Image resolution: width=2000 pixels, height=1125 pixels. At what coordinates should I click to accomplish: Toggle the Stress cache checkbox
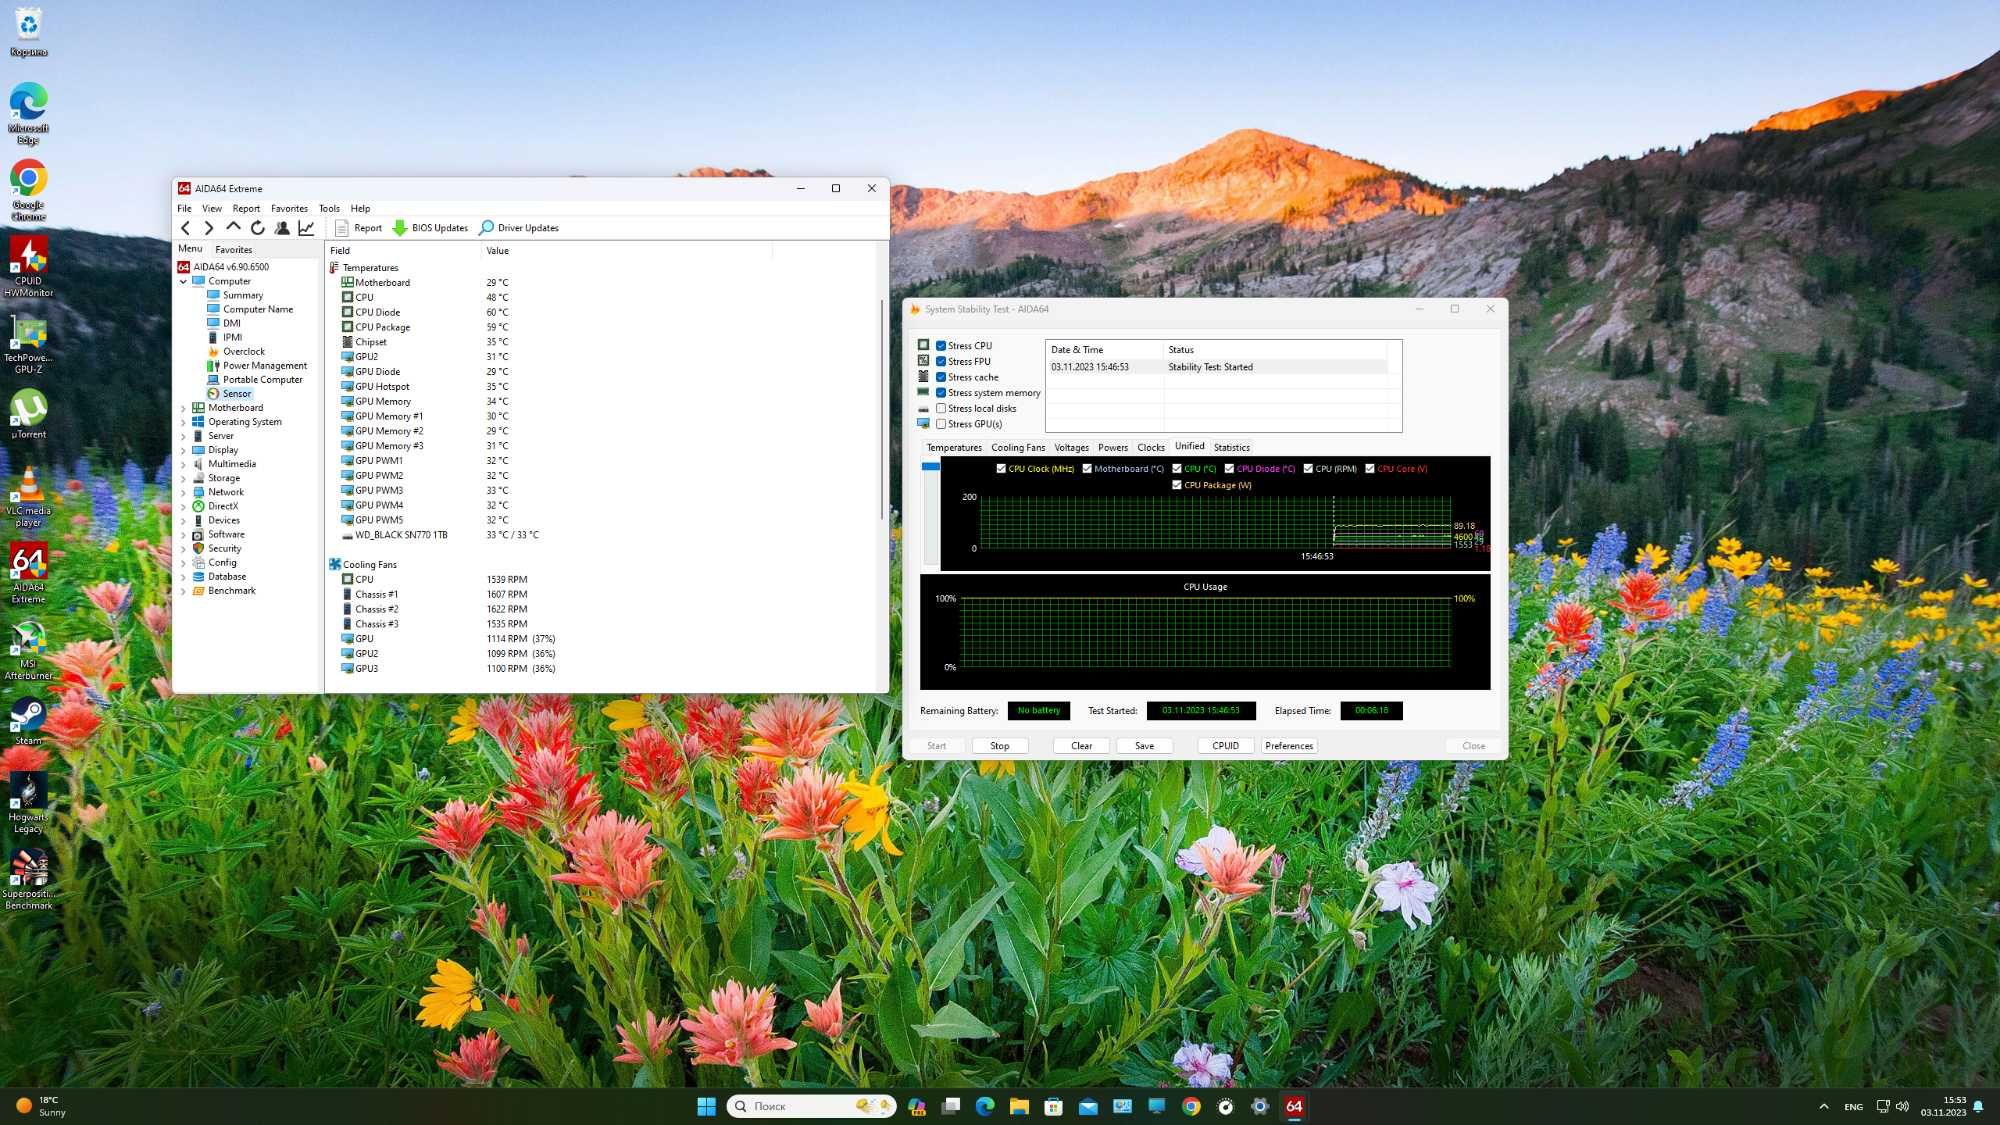[941, 377]
